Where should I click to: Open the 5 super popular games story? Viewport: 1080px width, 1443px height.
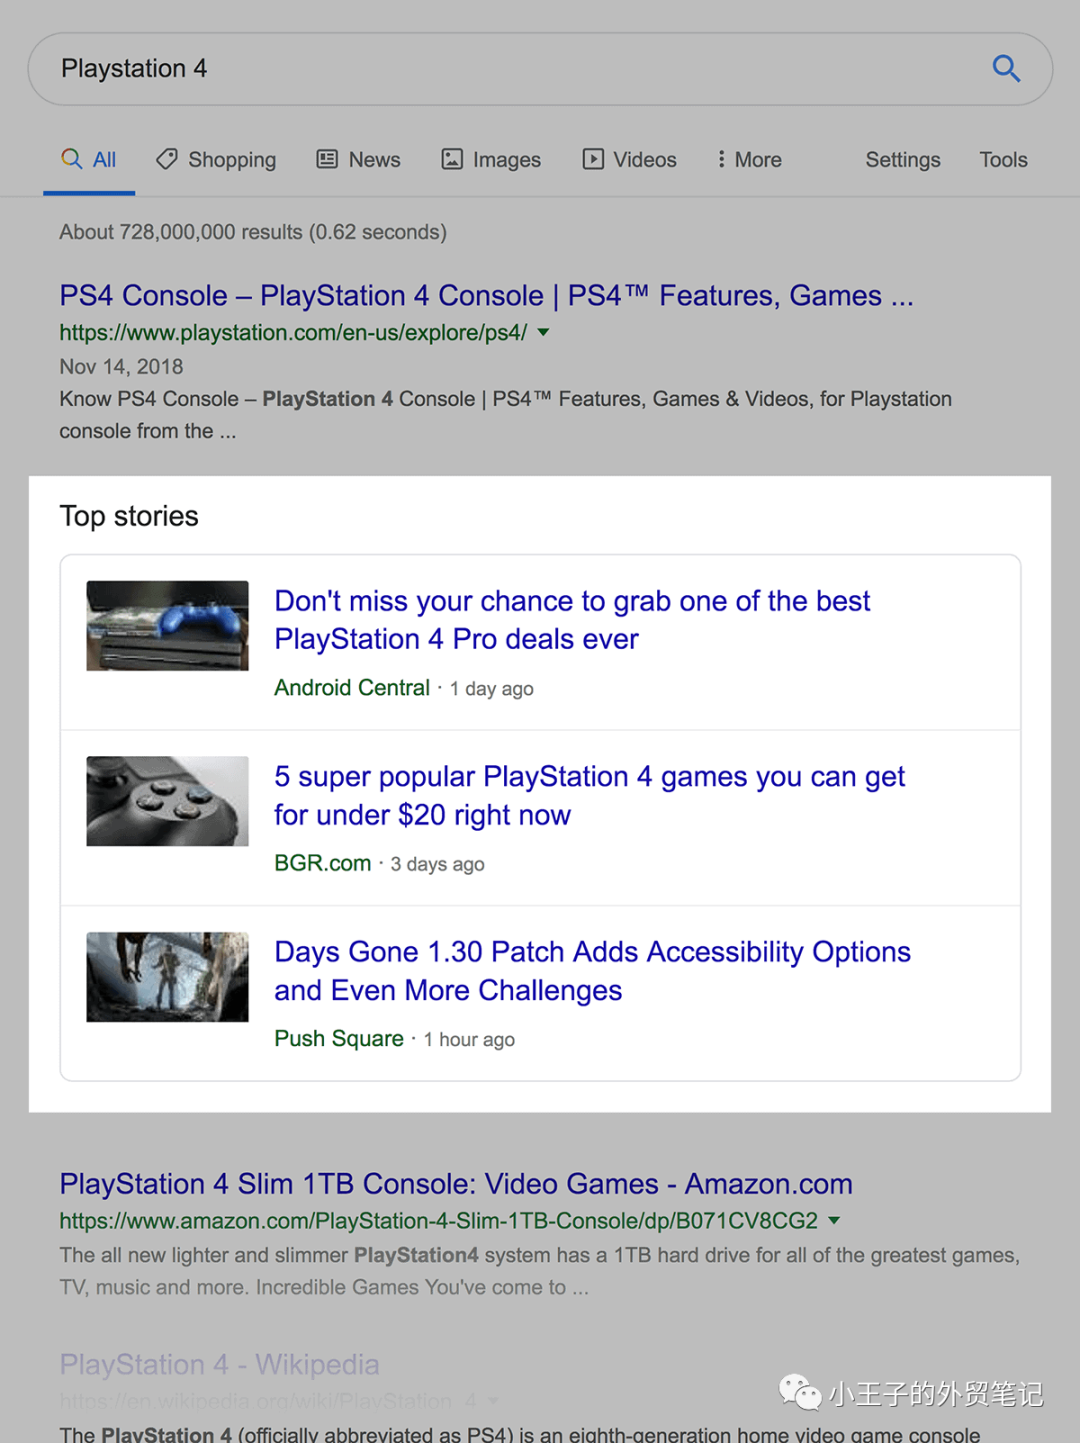coord(589,796)
